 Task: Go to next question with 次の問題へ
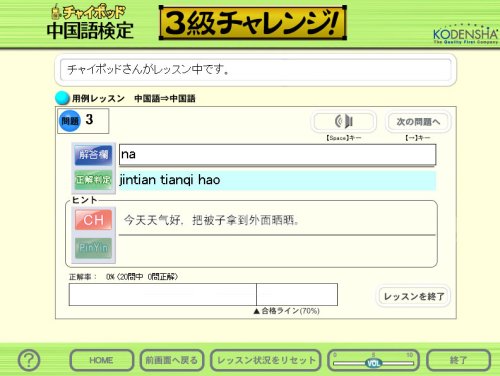click(x=418, y=122)
